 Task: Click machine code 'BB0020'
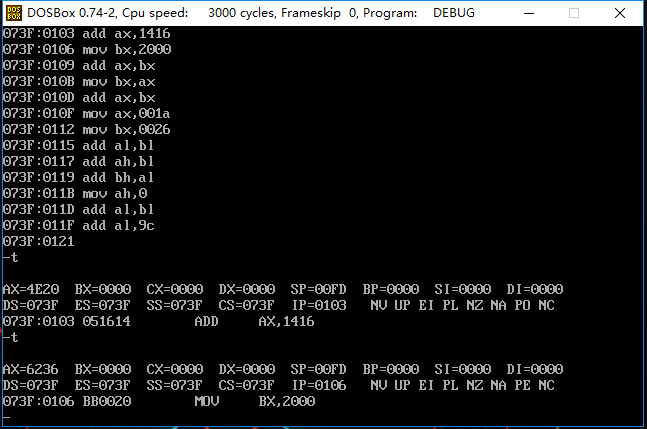[x=107, y=402]
